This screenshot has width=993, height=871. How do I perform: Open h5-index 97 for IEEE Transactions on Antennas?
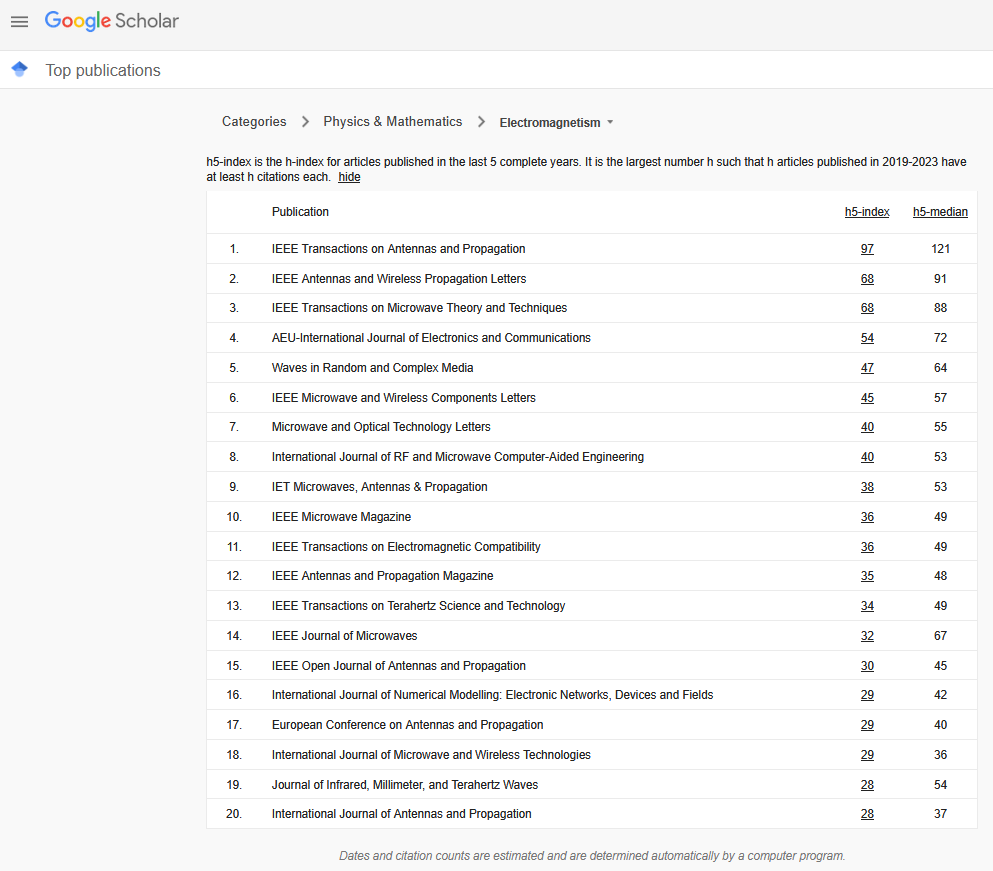pos(867,249)
